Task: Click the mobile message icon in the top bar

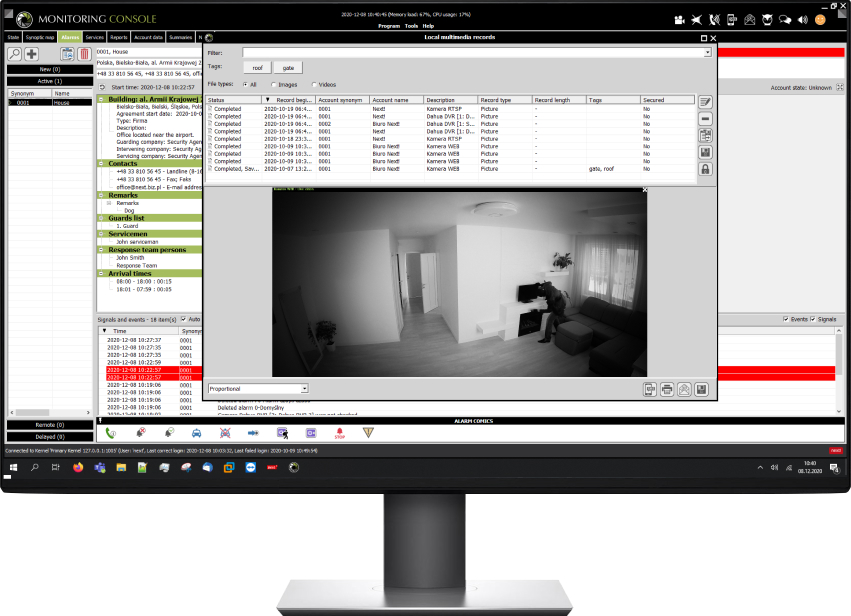Action: 732,20
